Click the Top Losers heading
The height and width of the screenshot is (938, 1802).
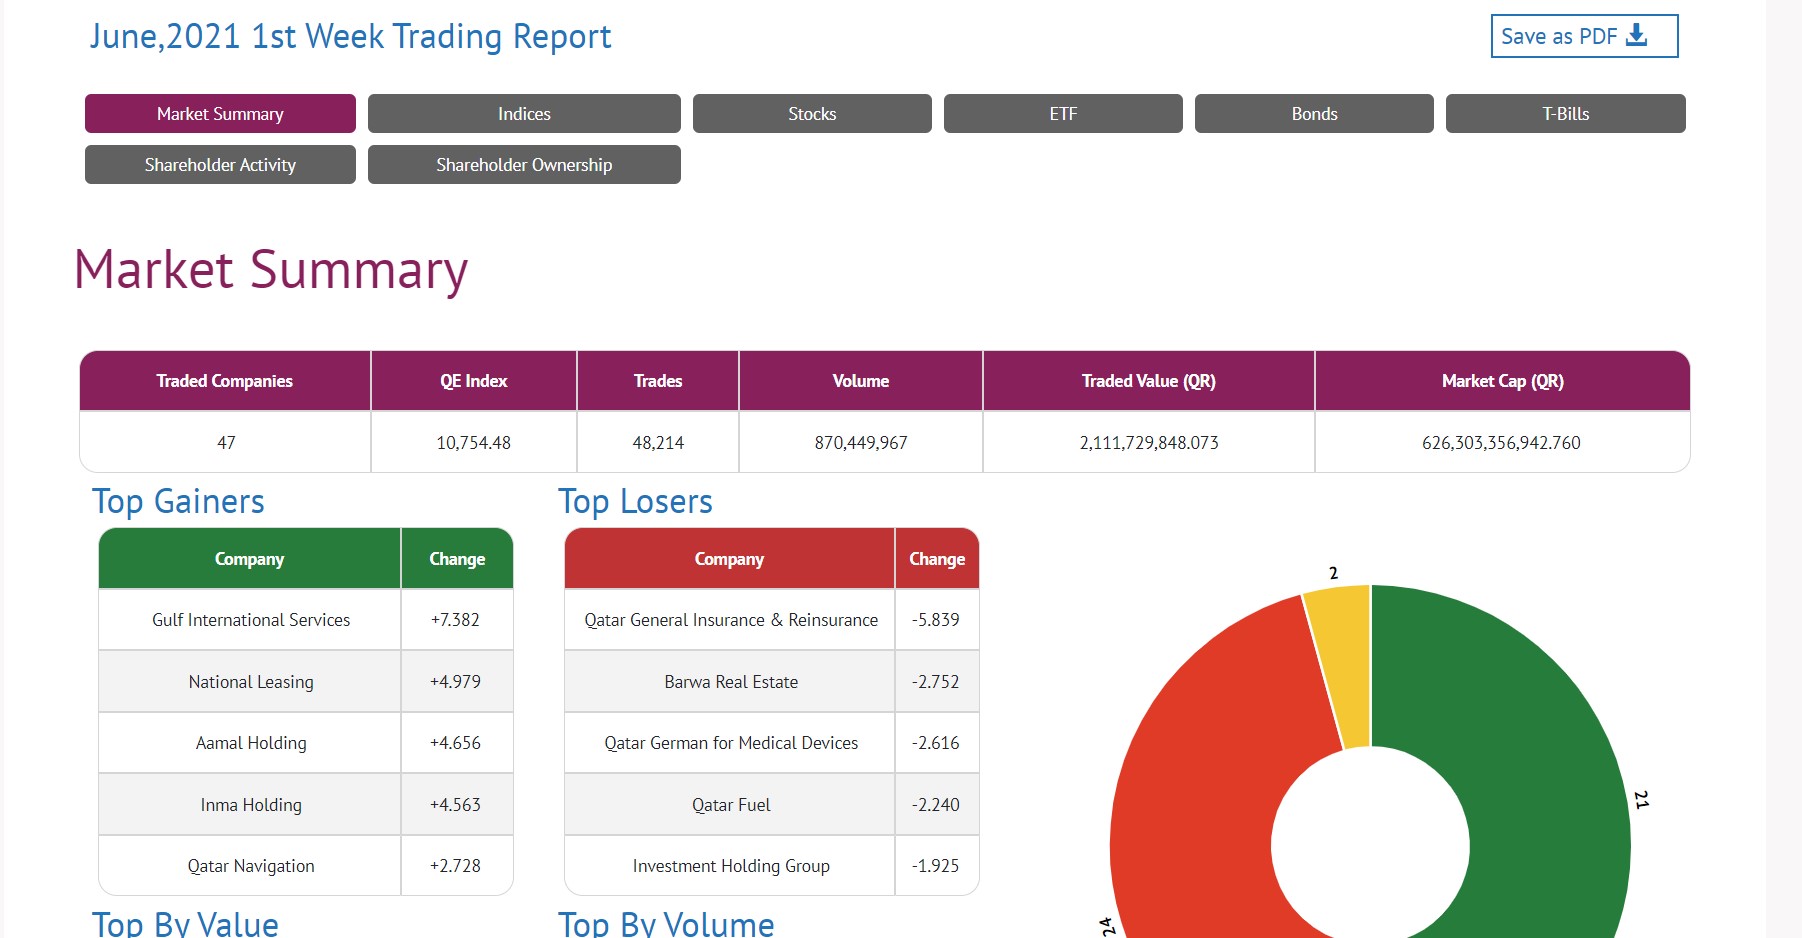(x=635, y=501)
